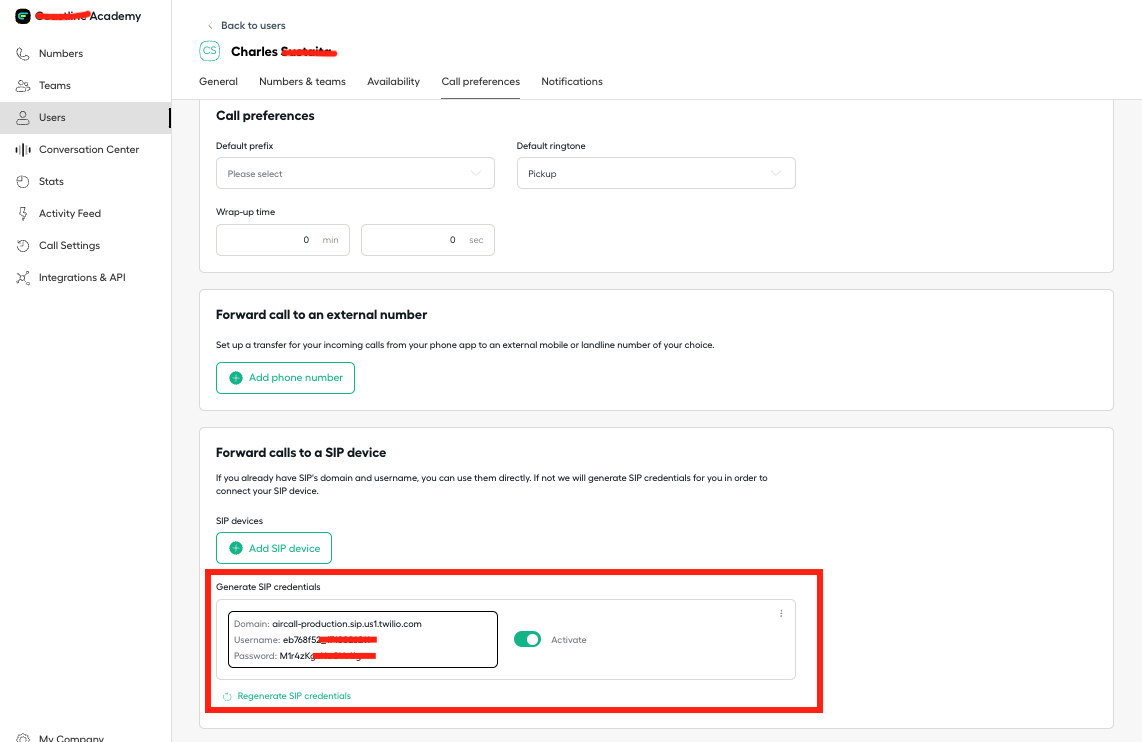The image size is (1142, 742).
Task: Click the CS user avatar icon
Action: (210, 51)
